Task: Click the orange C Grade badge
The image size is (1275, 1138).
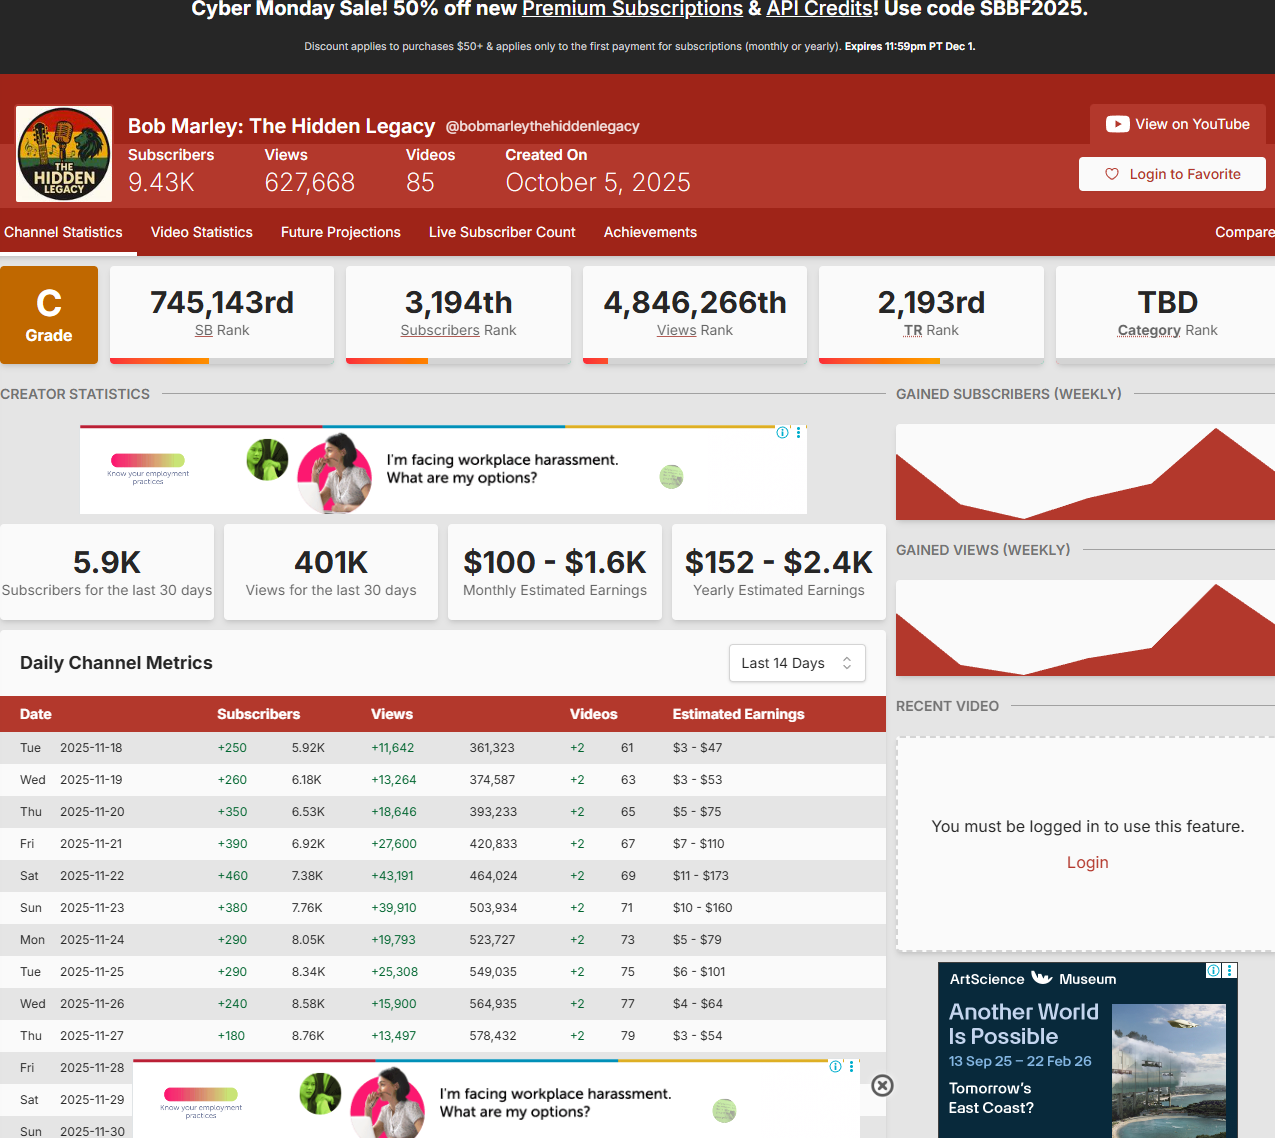Action: point(49,315)
